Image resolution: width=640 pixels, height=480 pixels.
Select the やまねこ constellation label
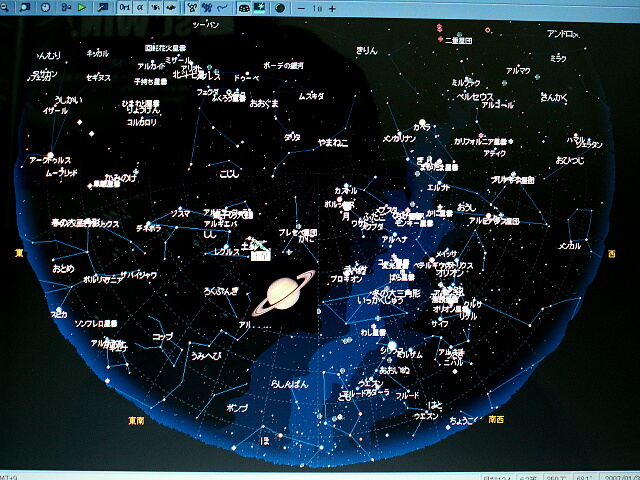point(333,142)
